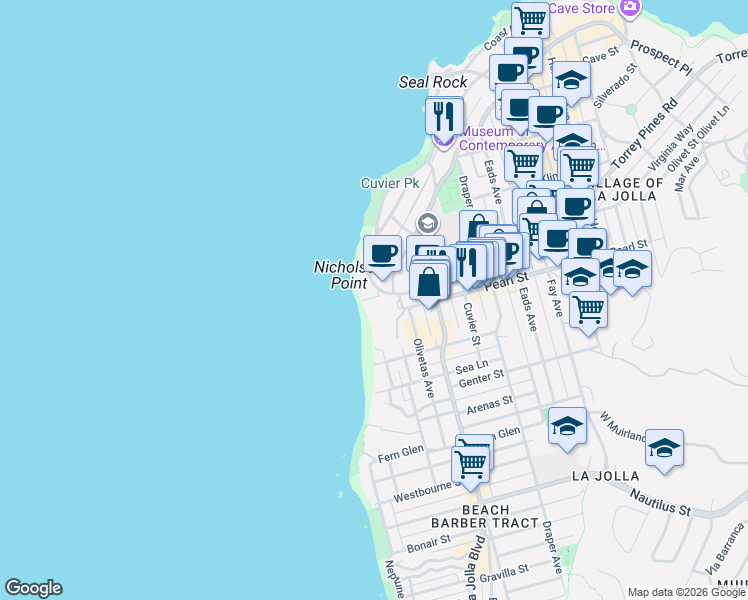Image resolution: width=748 pixels, height=600 pixels.
Task: Select the Sea Ln label
Action: coord(472,367)
